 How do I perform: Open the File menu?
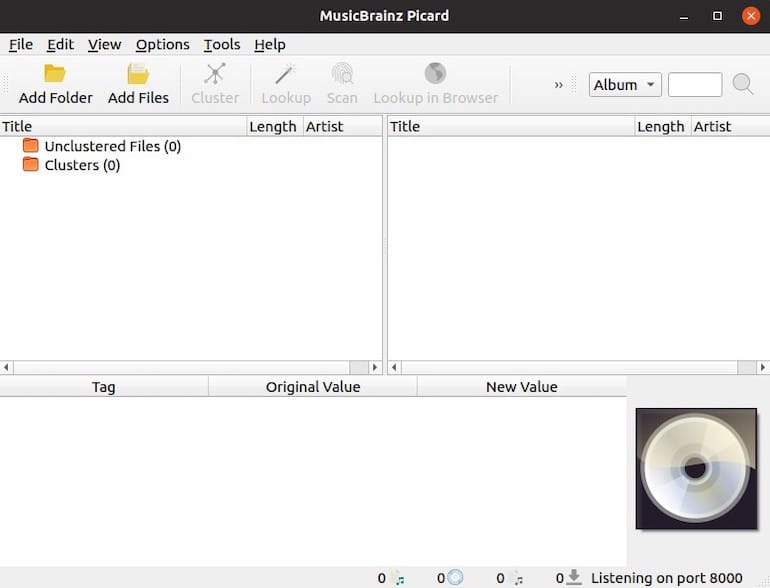(21, 45)
